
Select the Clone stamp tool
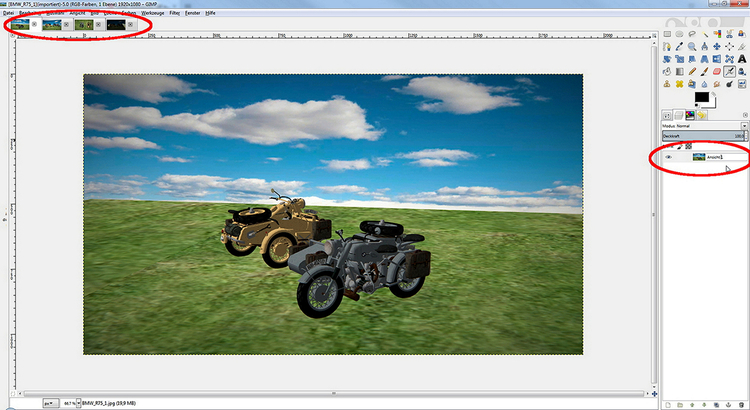(x=667, y=84)
